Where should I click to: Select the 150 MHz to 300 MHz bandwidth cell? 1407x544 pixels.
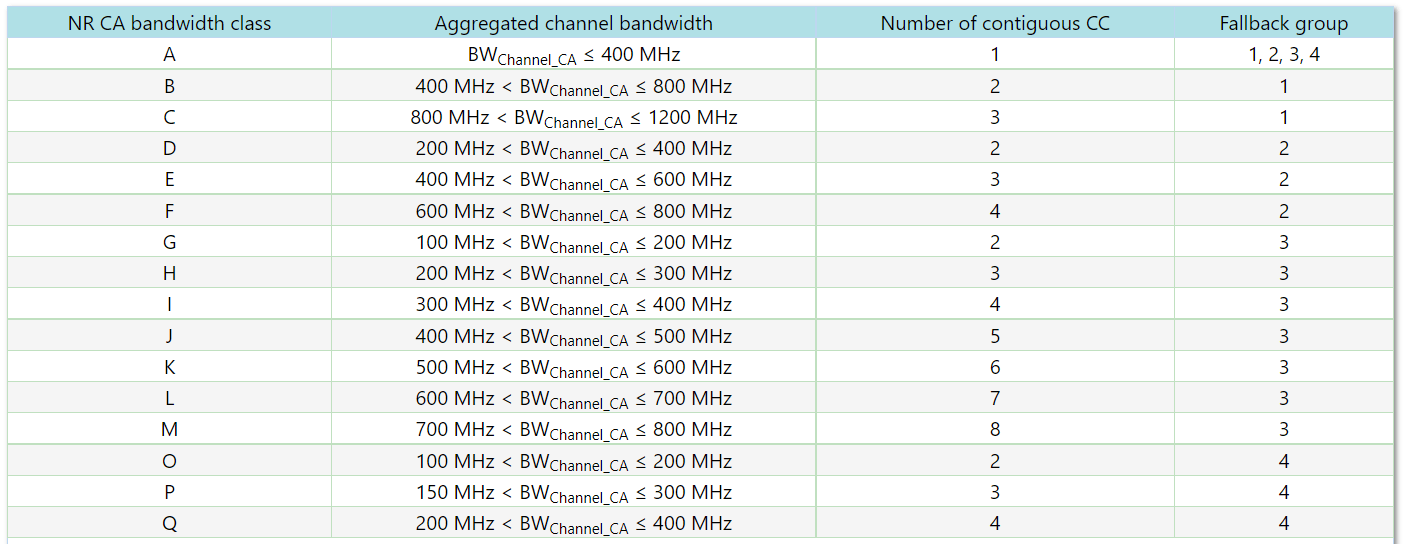(573, 493)
